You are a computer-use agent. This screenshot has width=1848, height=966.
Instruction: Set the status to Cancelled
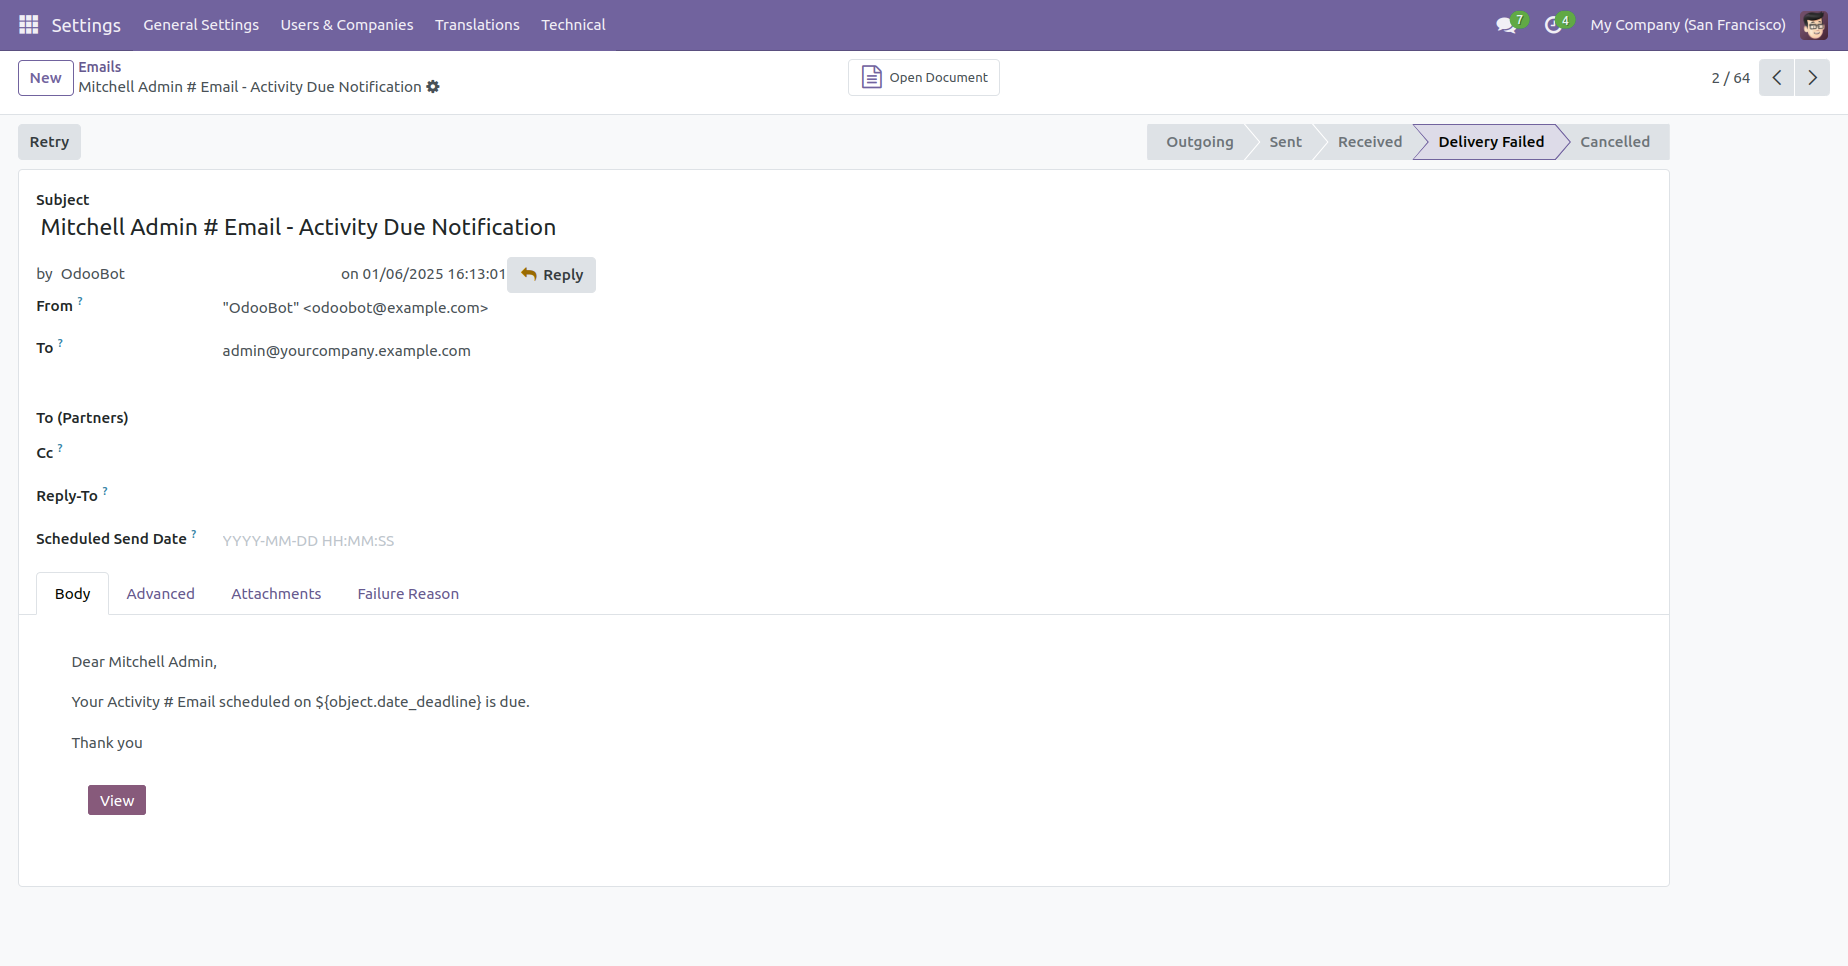pos(1614,142)
